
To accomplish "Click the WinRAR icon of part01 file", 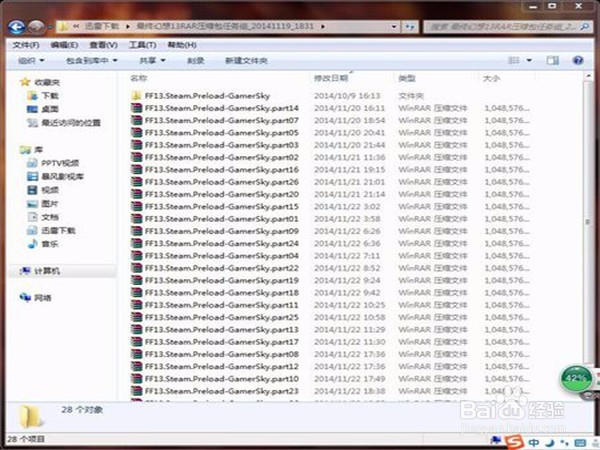I will pos(136,219).
